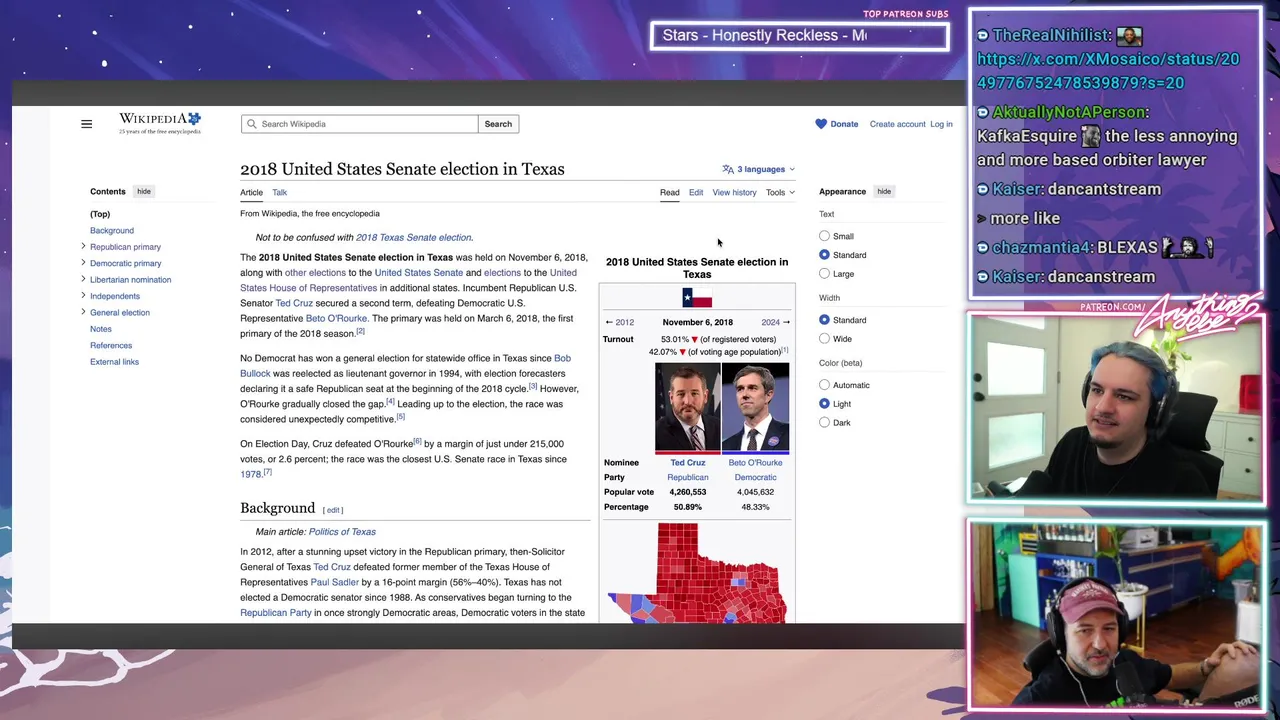This screenshot has width=1280, height=720.
Task: Click the now-playing song title box
Action: pyautogui.click(x=799, y=36)
